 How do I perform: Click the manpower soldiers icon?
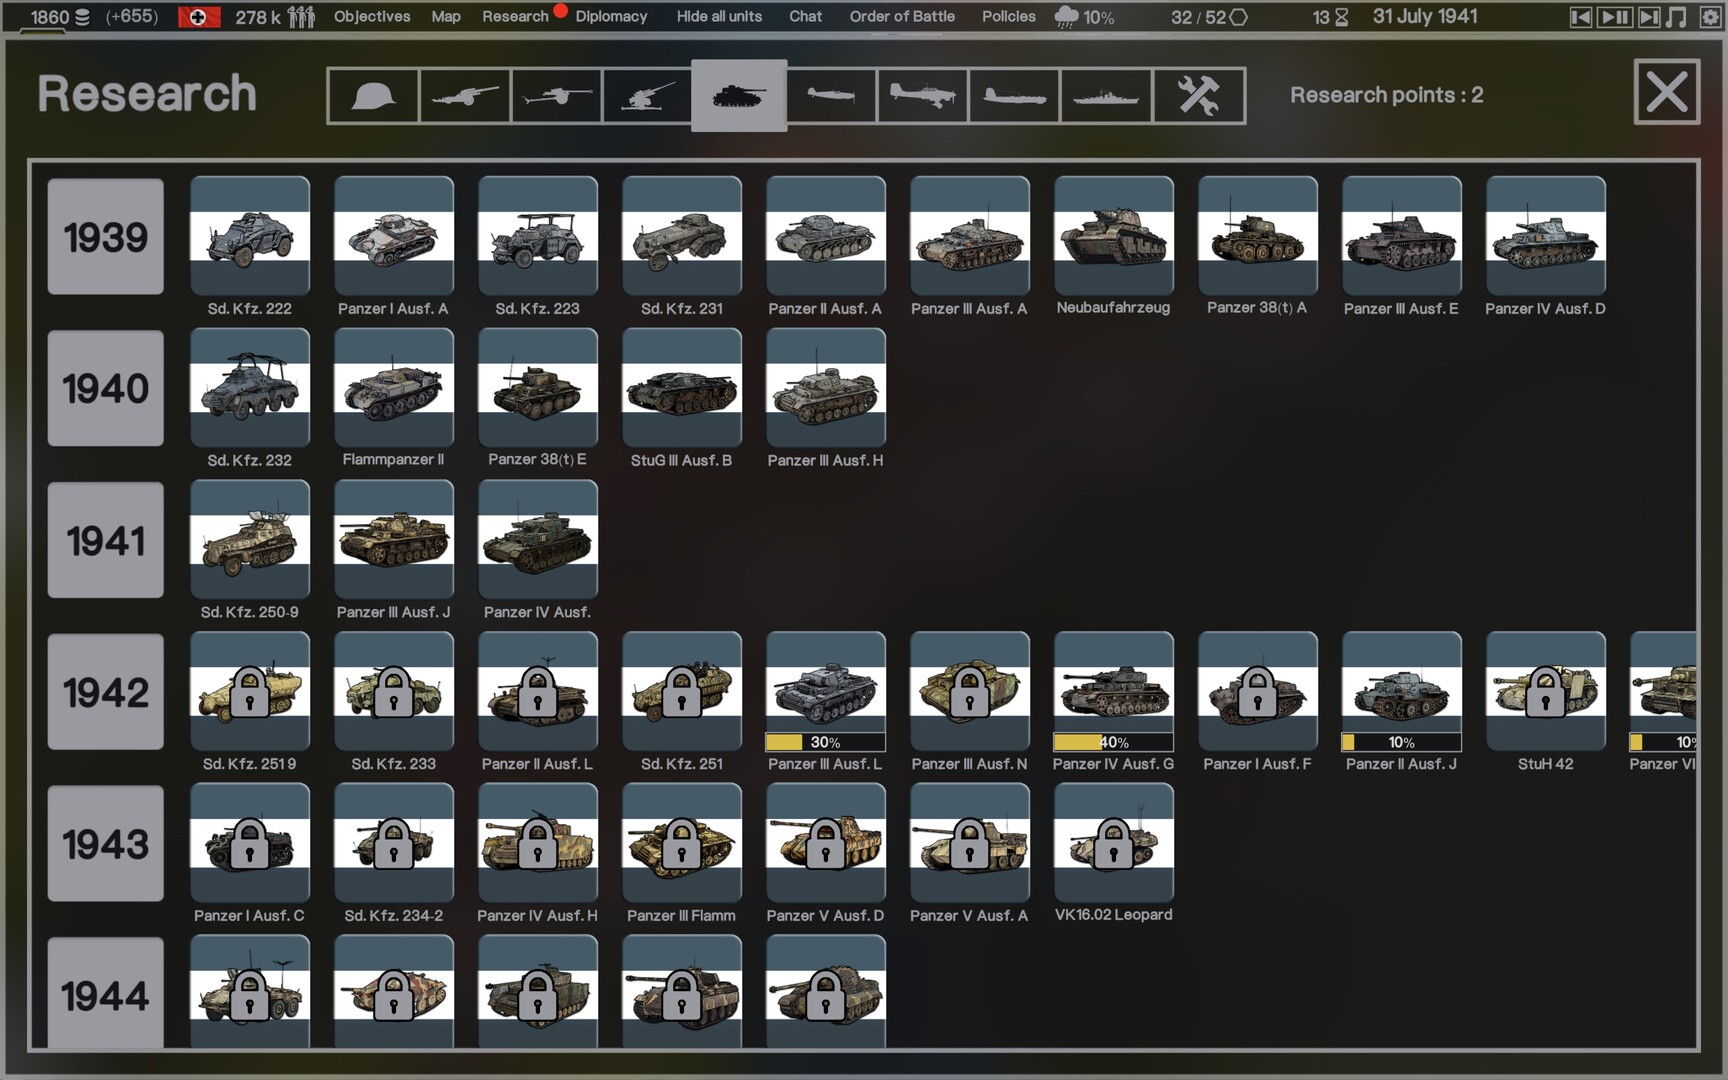(301, 17)
